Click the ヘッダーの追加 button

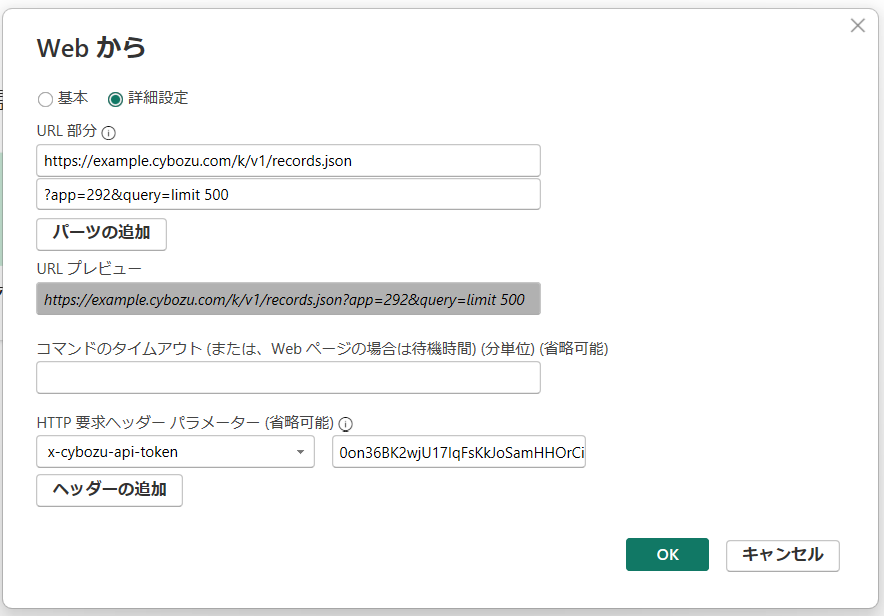109,491
